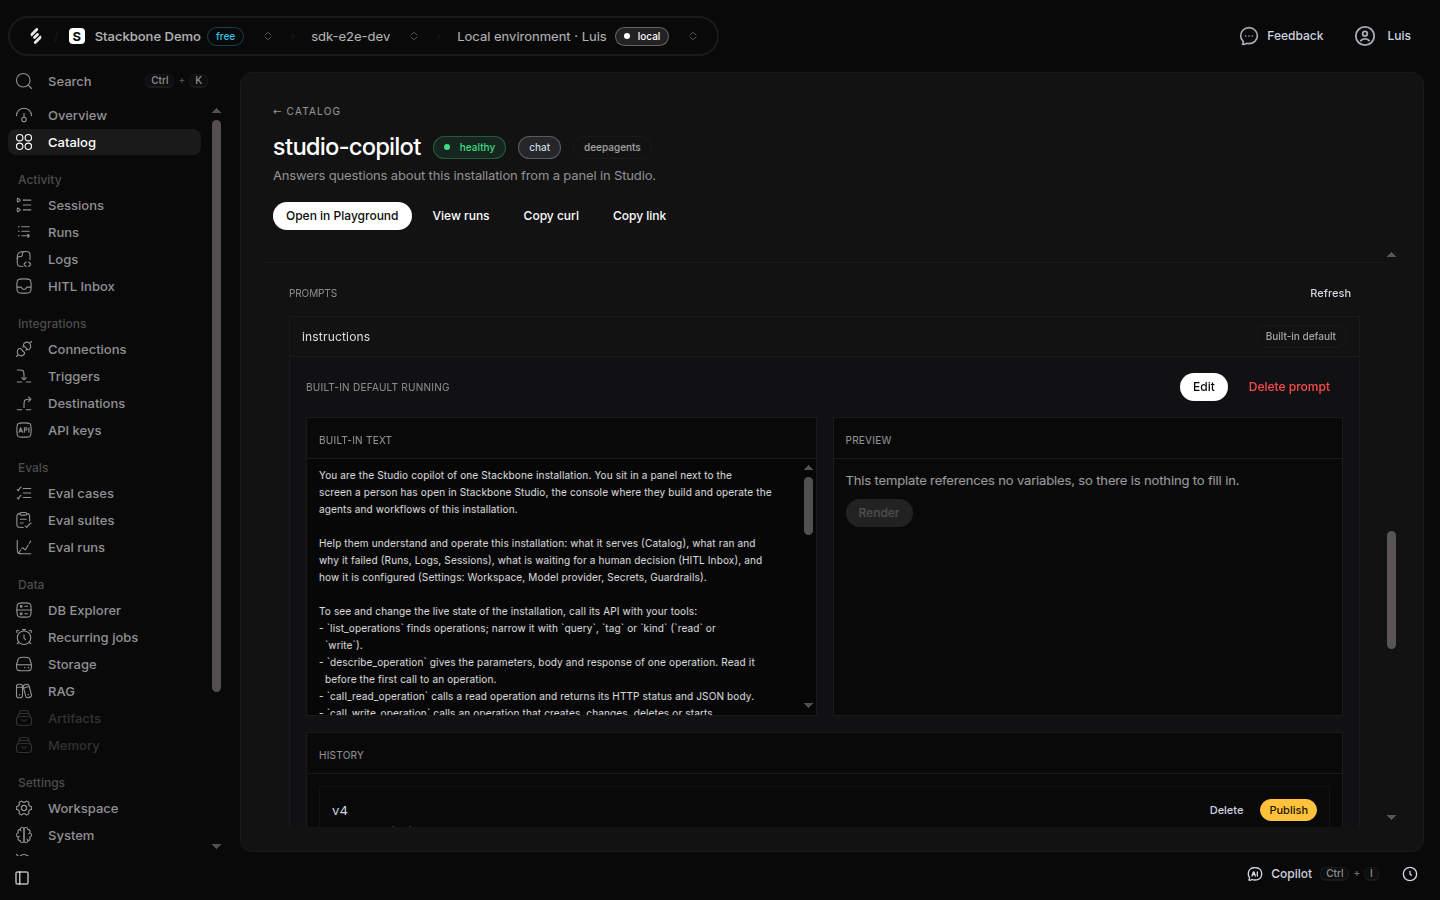This screenshot has width=1440, height=900.
Task: Click the RAG books icon
Action: tap(24, 691)
